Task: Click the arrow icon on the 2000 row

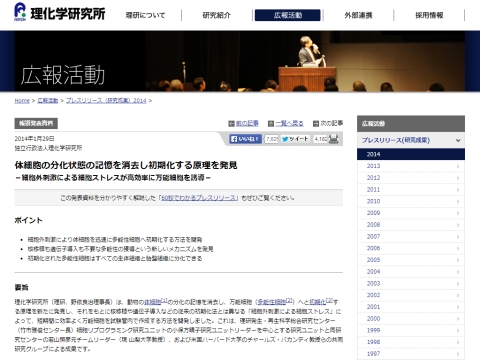Action: tap(458, 319)
